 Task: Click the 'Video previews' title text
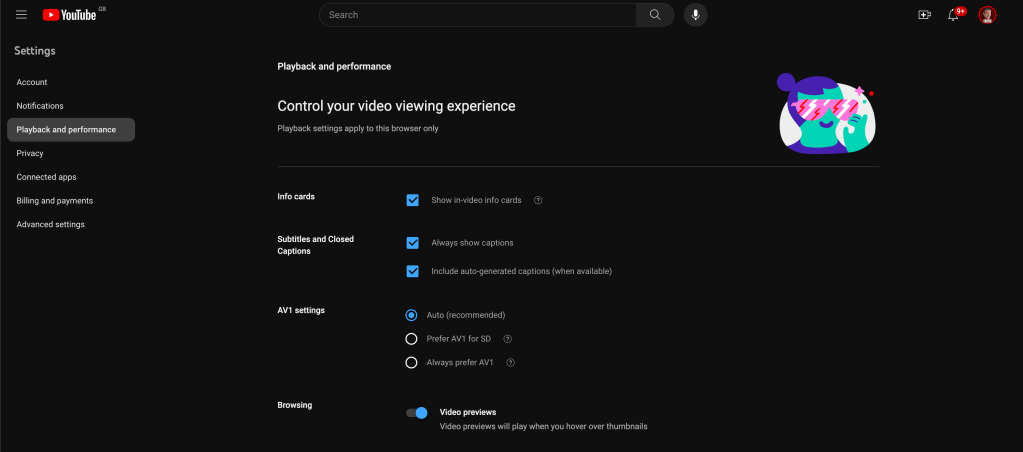pos(468,412)
